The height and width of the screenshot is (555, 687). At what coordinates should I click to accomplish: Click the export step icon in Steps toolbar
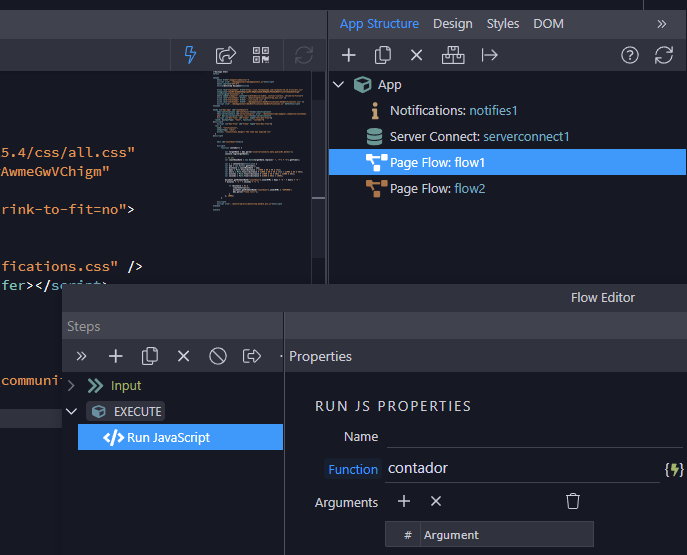(x=252, y=356)
